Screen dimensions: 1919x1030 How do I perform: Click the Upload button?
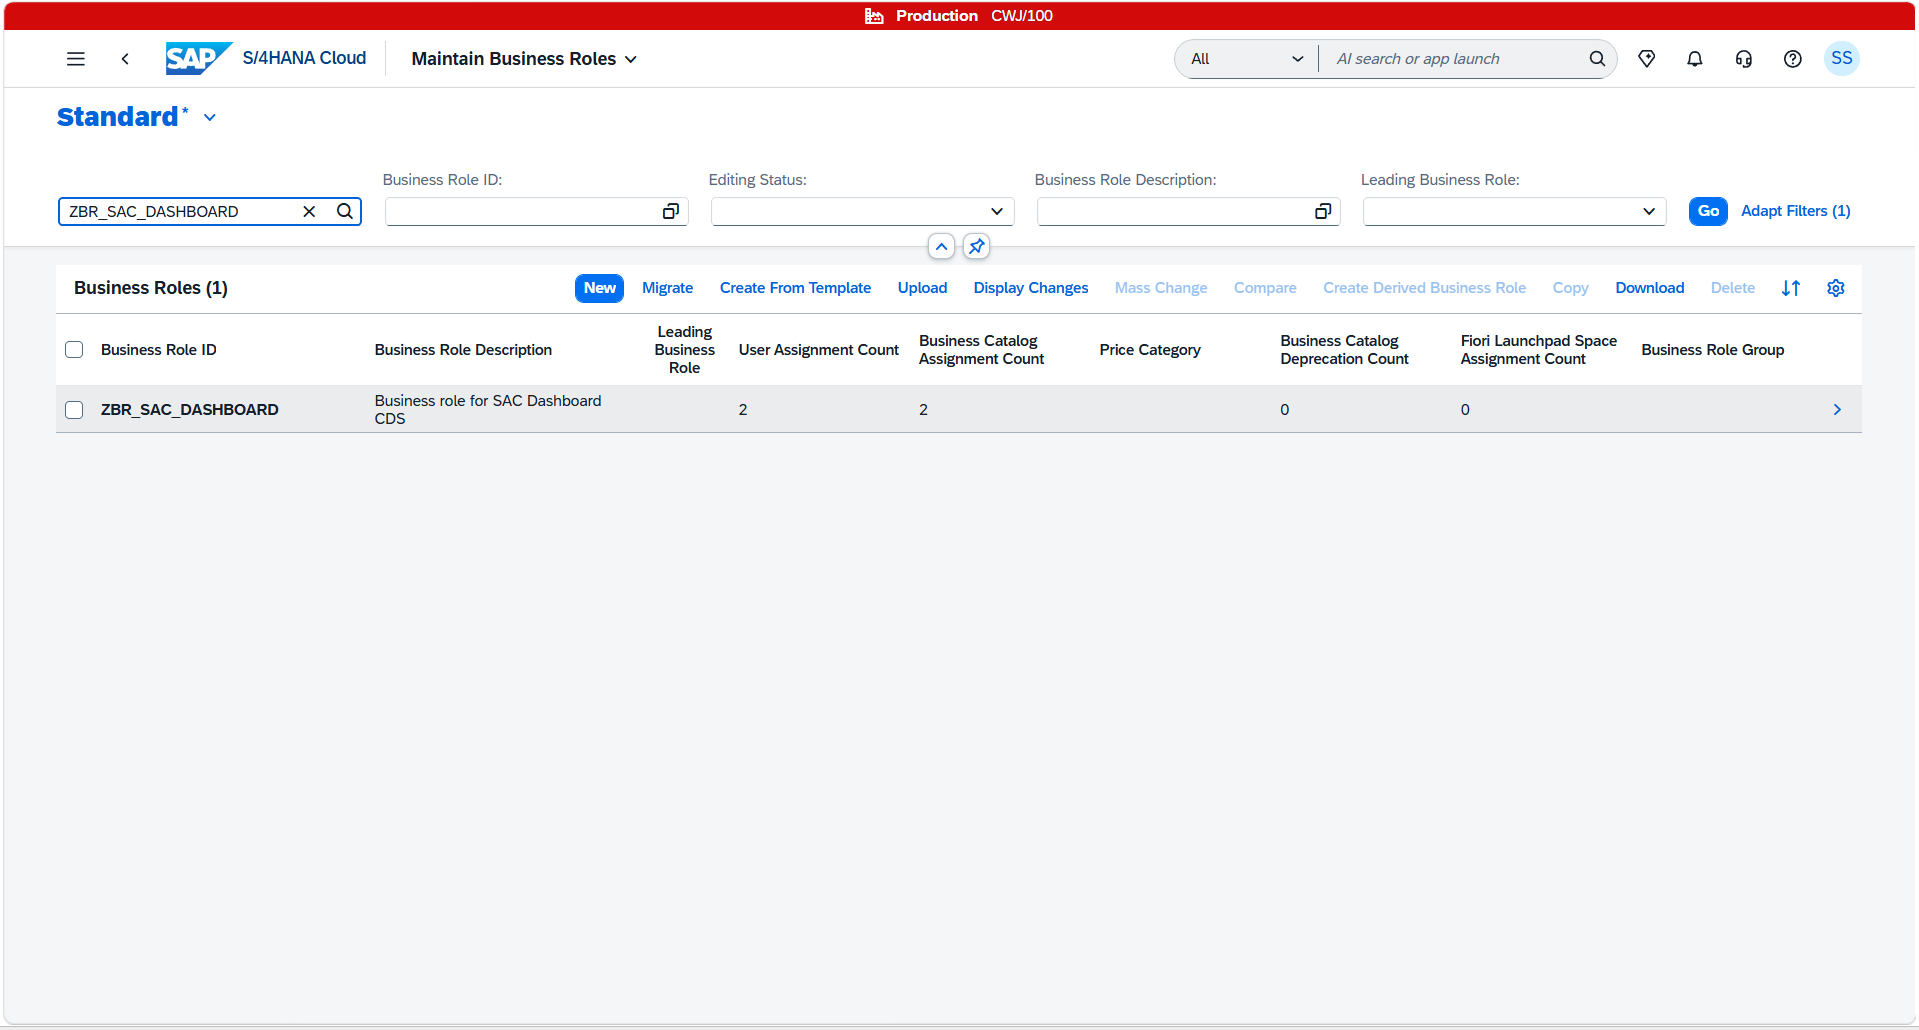923,288
